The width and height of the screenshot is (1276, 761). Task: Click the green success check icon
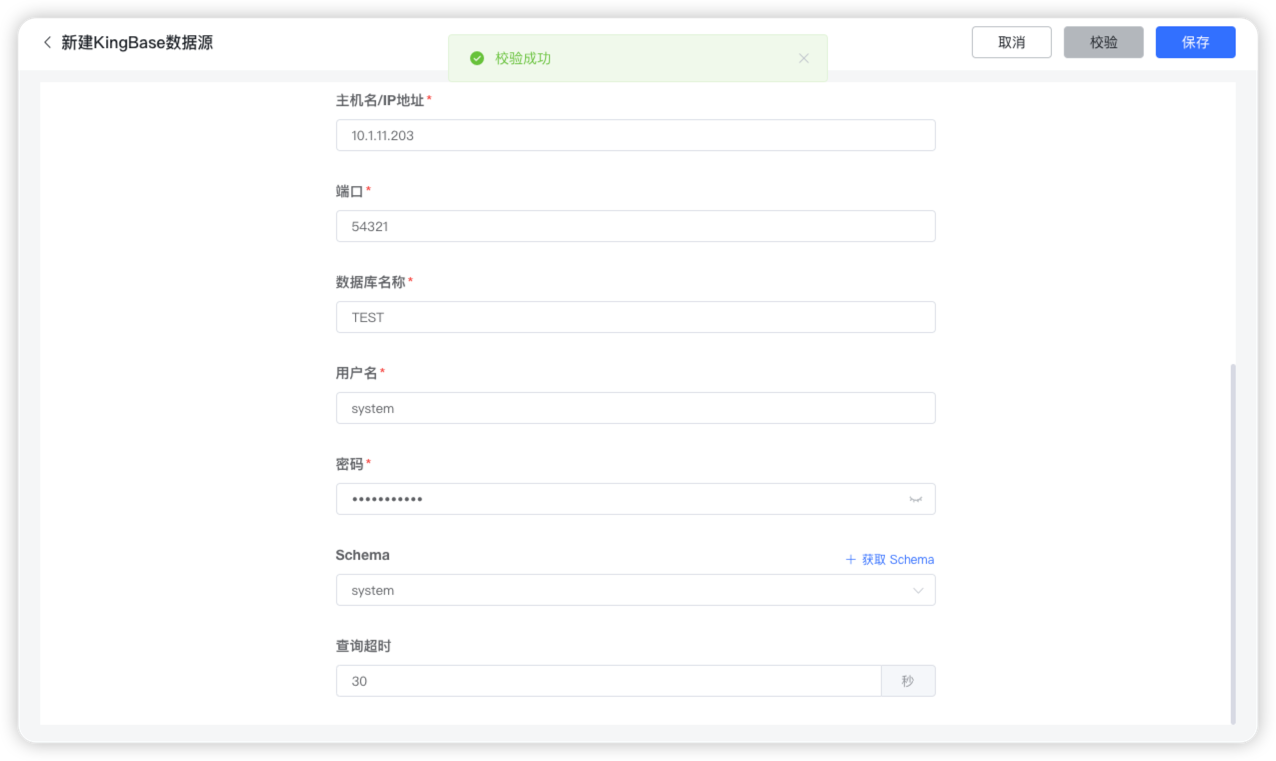pos(477,59)
